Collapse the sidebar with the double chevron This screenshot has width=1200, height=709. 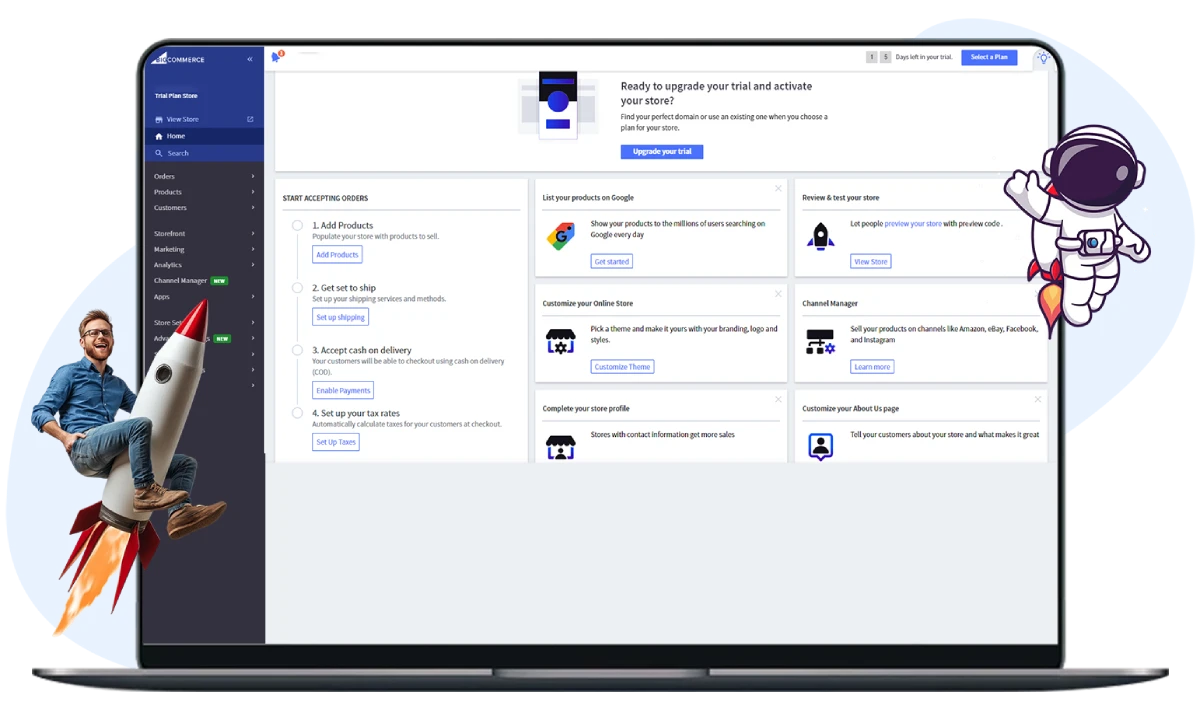(249, 58)
